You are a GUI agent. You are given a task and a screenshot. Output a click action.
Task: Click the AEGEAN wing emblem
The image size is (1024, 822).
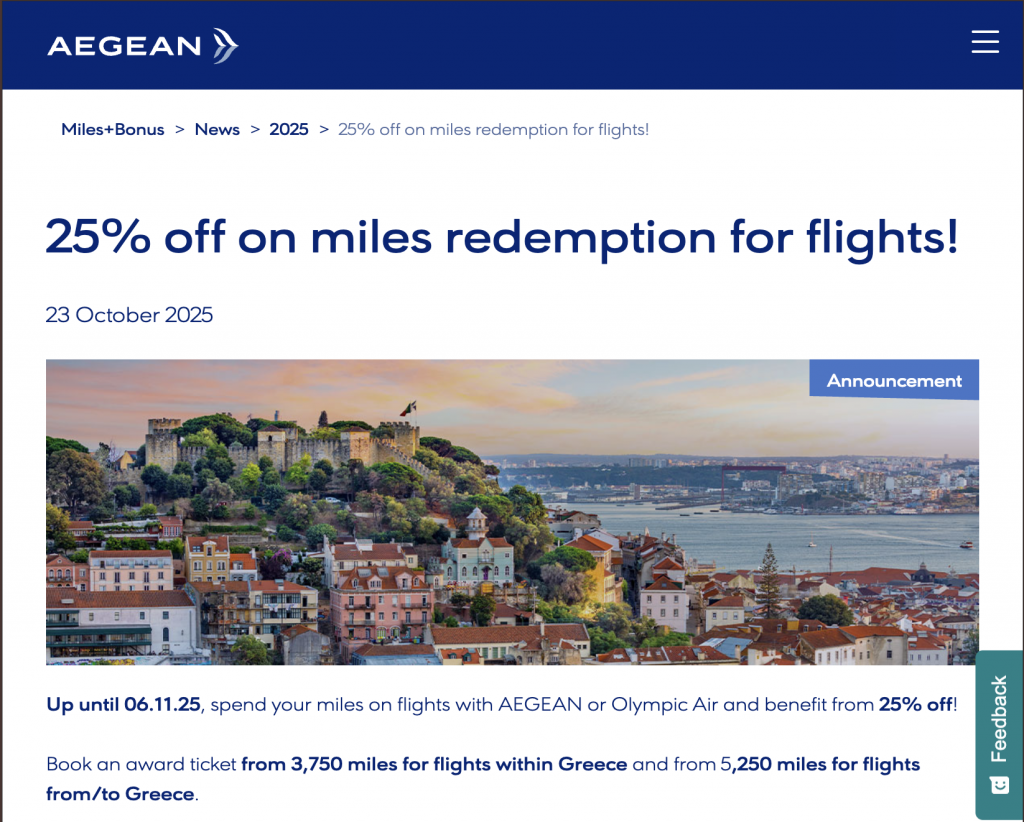[x=224, y=45]
